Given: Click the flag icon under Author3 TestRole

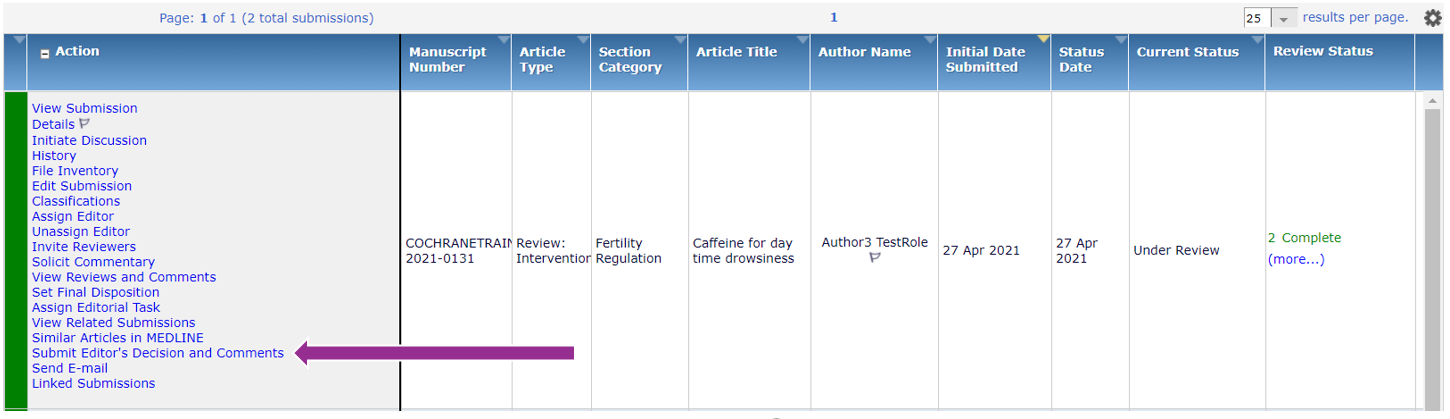Looking at the screenshot, I should click(x=874, y=258).
